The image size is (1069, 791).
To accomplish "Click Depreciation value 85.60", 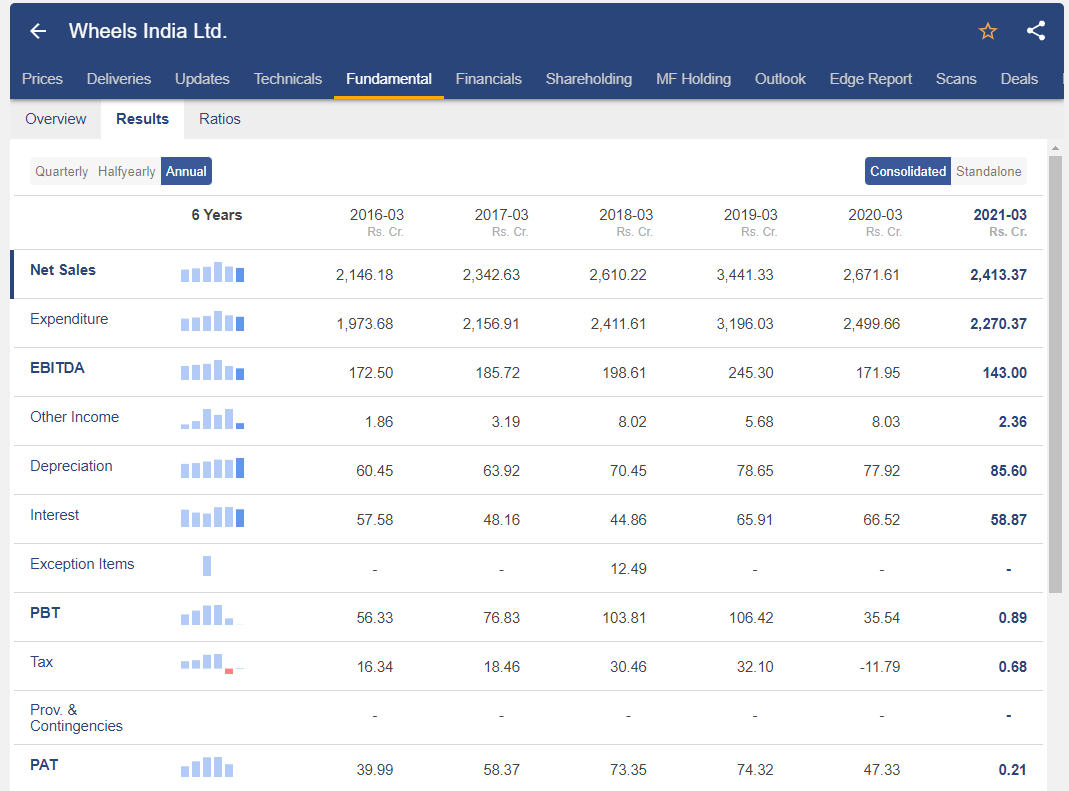I will [1008, 471].
